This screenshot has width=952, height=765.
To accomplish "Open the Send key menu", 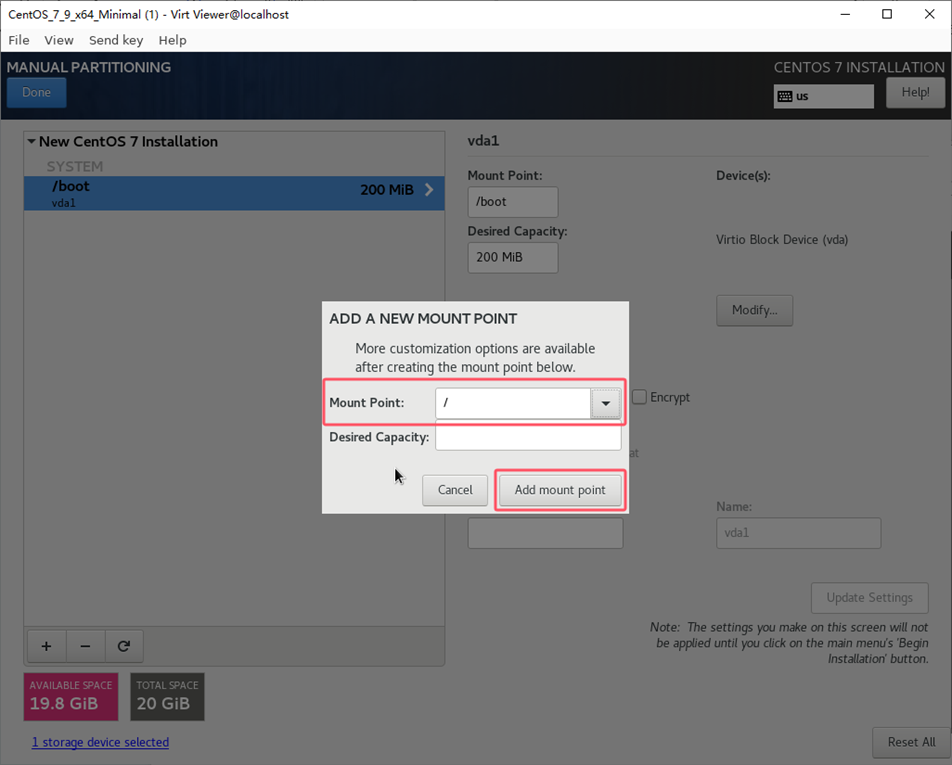I will pos(116,40).
